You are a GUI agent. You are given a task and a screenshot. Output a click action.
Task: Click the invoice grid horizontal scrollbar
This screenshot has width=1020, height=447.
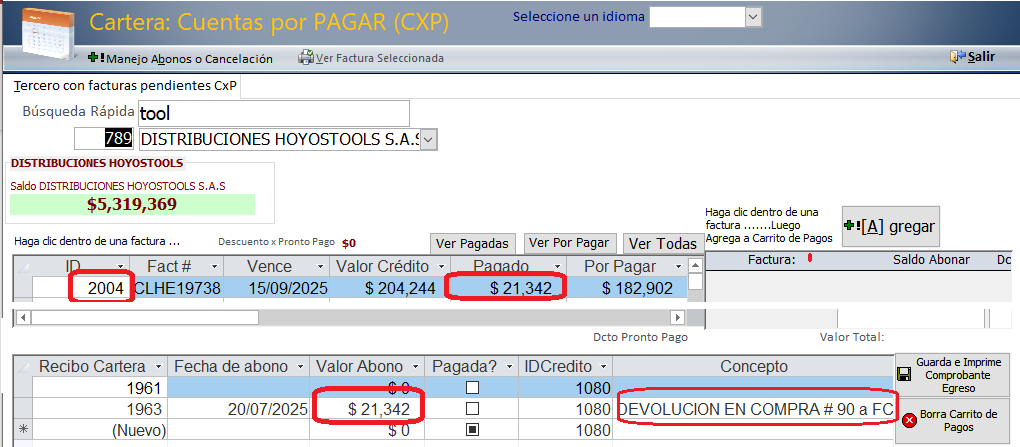350,317
